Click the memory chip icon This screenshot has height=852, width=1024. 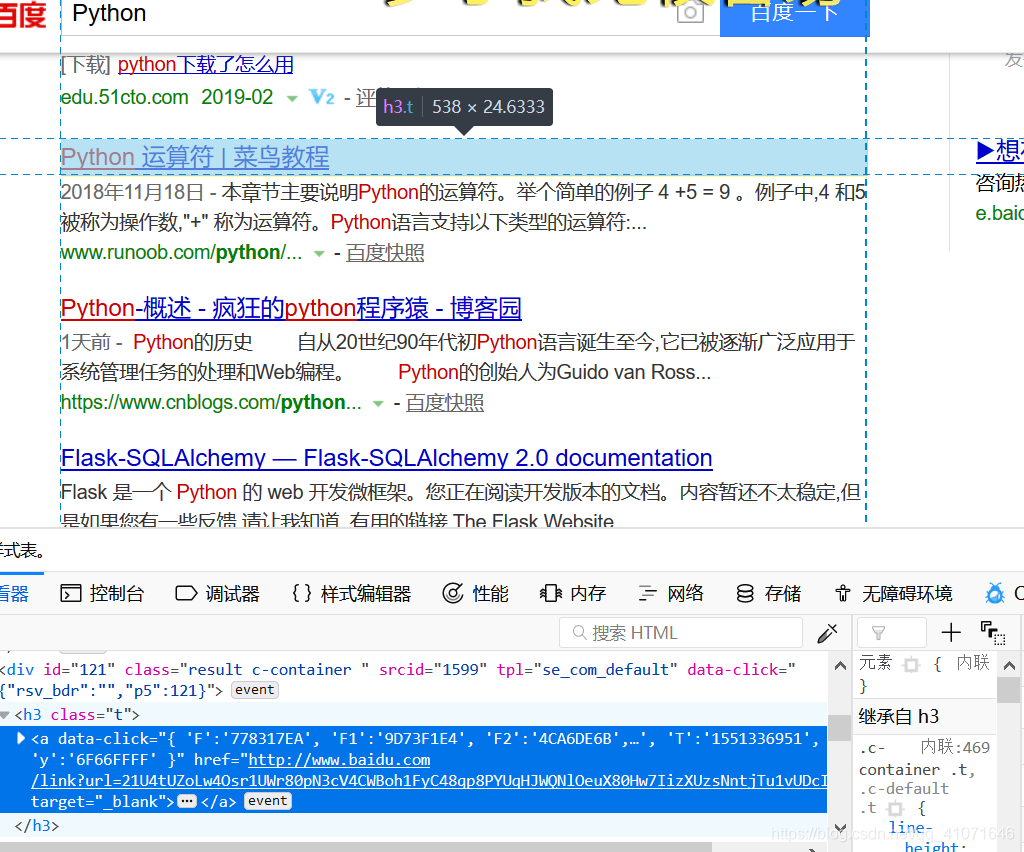(551, 593)
